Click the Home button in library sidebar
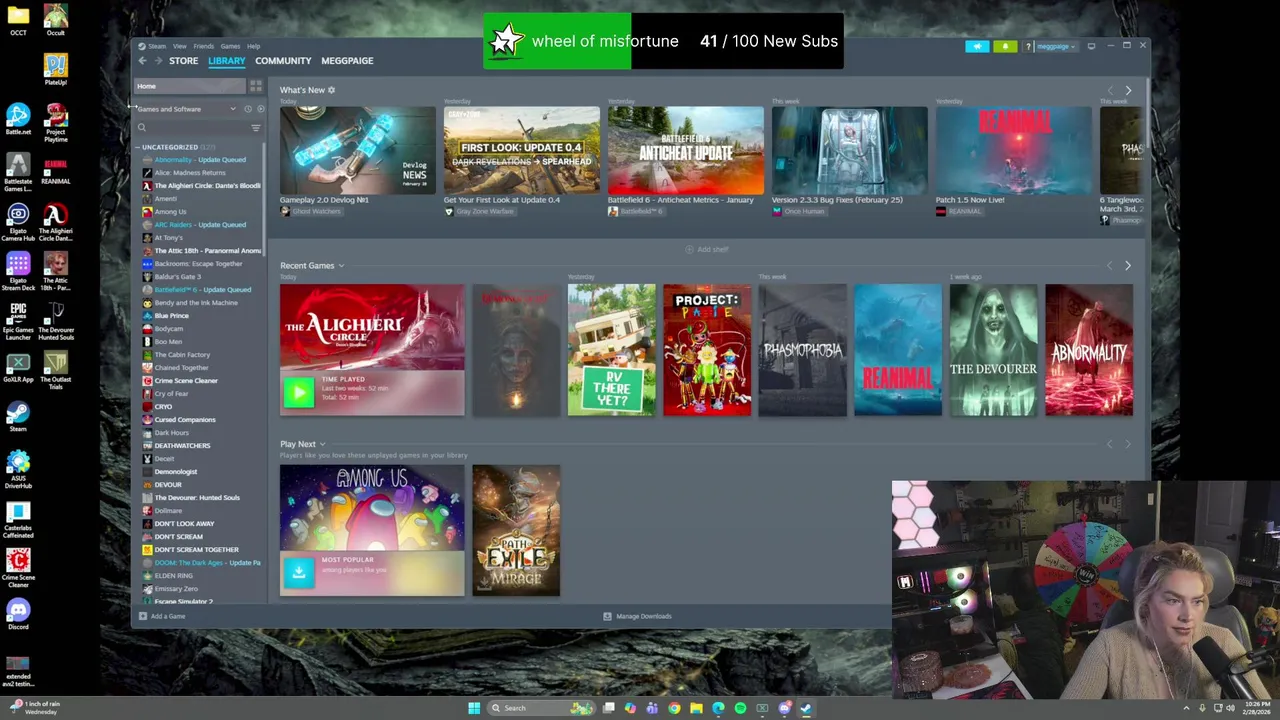Image resolution: width=1280 pixels, height=720 pixels. (x=189, y=86)
